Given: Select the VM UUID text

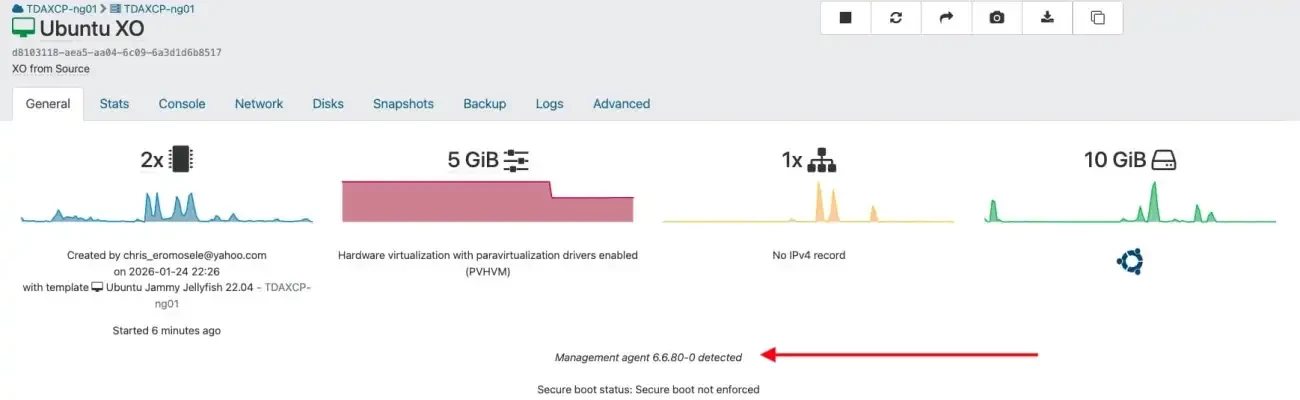Looking at the screenshot, I should (x=116, y=52).
